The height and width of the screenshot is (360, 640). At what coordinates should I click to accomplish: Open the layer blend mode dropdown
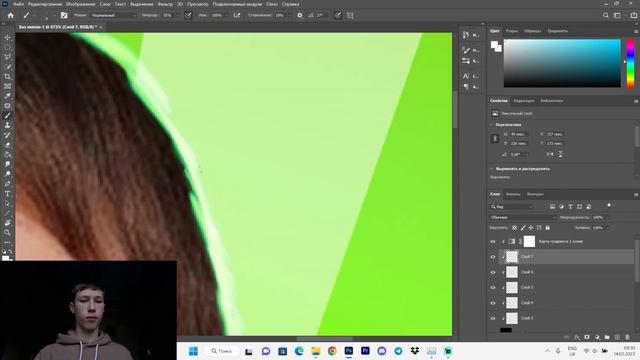click(523, 218)
